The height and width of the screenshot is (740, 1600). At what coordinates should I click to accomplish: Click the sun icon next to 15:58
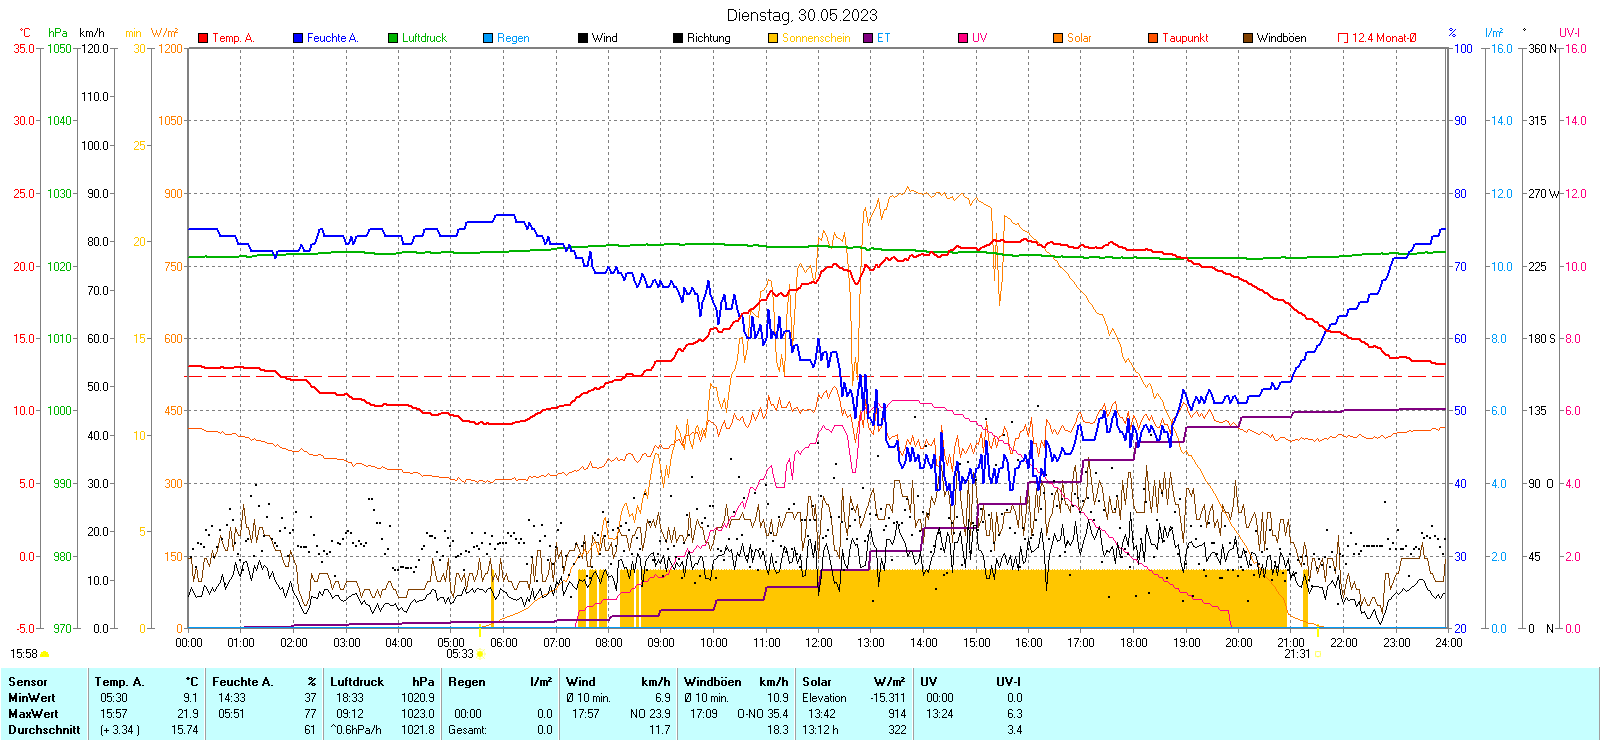pos(44,654)
